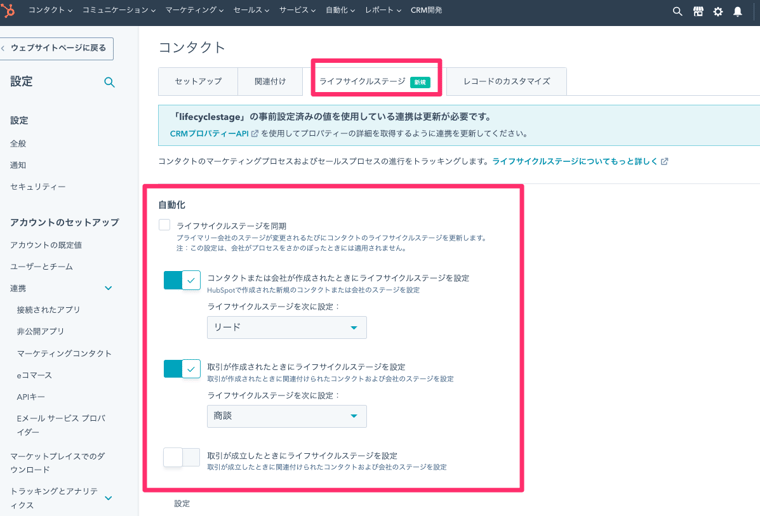The image size is (760, 516).
Task: Open マーケットプレイスでのダウンロード in sidebar
Action: (58, 463)
